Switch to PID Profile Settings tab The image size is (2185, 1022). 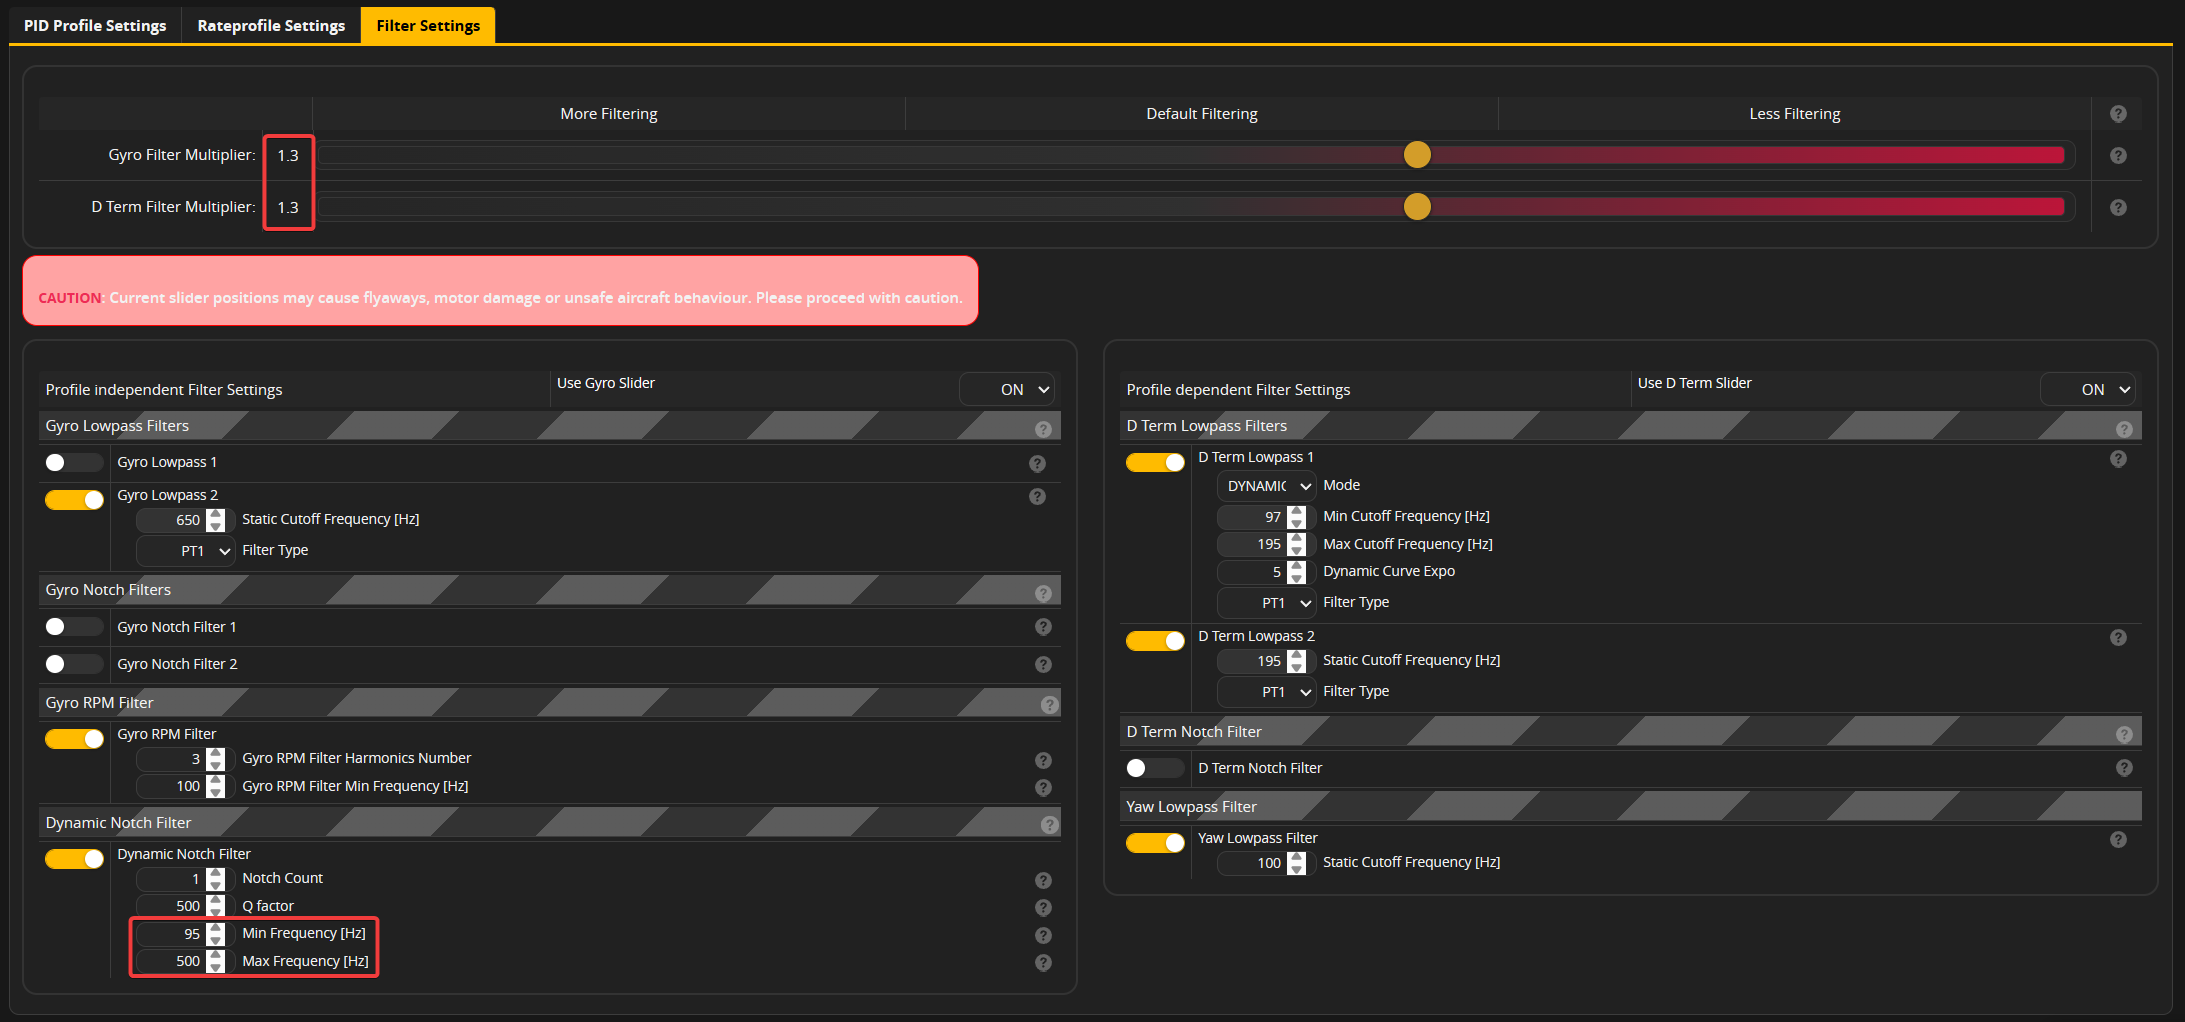tap(95, 25)
